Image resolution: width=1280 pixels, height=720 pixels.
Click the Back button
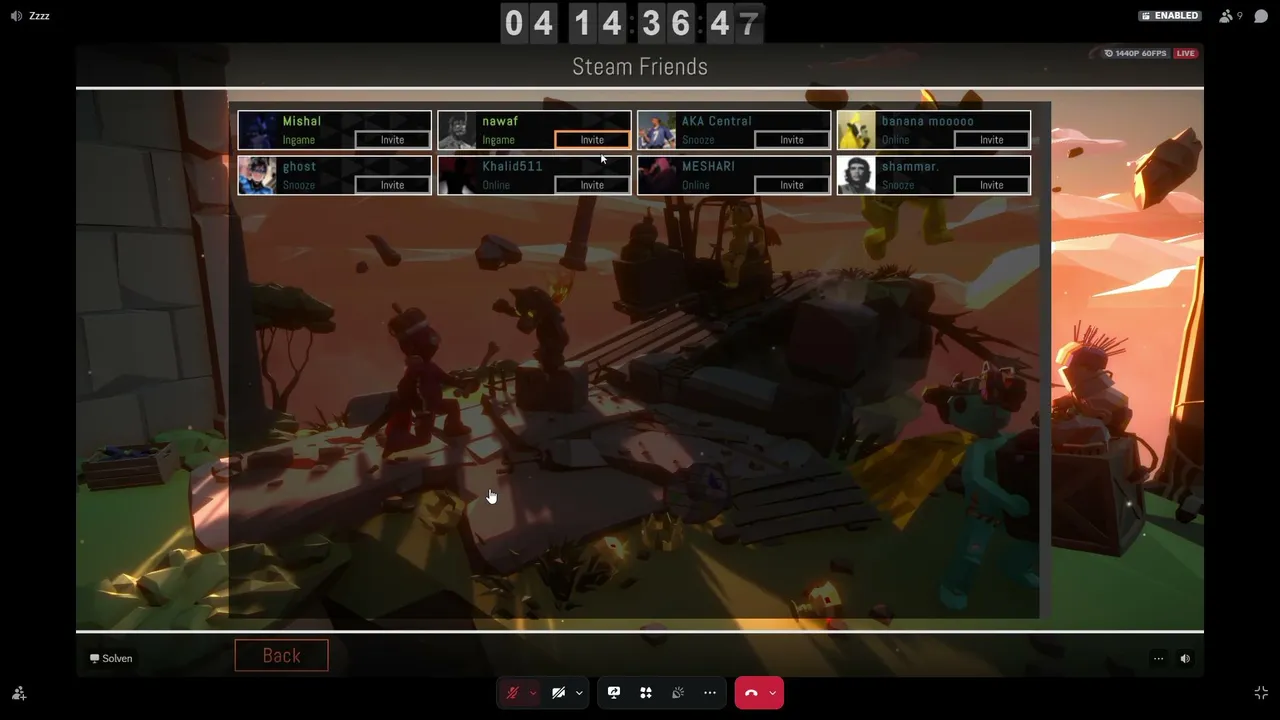[x=281, y=656]
